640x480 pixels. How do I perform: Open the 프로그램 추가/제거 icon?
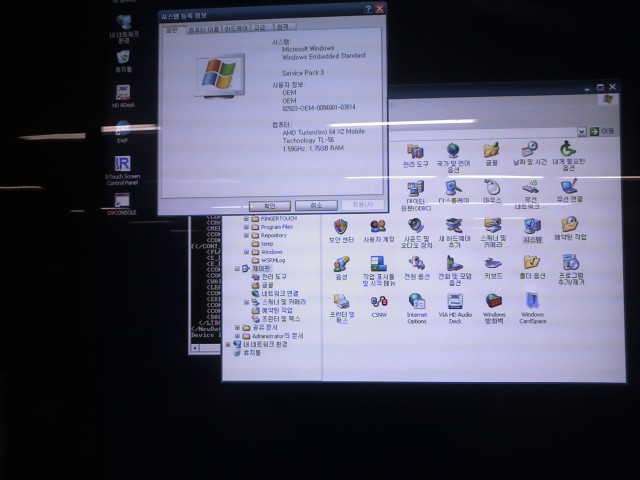pyautogui.click(x=571, y=269)
